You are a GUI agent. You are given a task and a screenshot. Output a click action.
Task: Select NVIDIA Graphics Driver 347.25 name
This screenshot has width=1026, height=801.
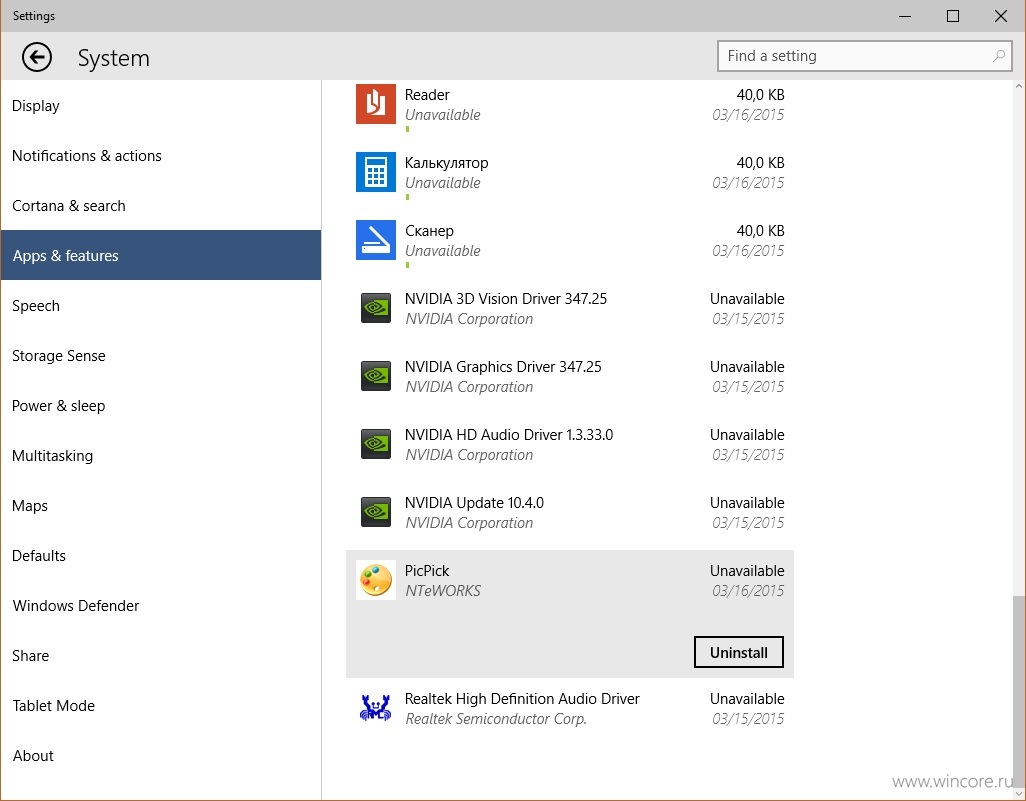pyautogui.click(x=503, y=367)
